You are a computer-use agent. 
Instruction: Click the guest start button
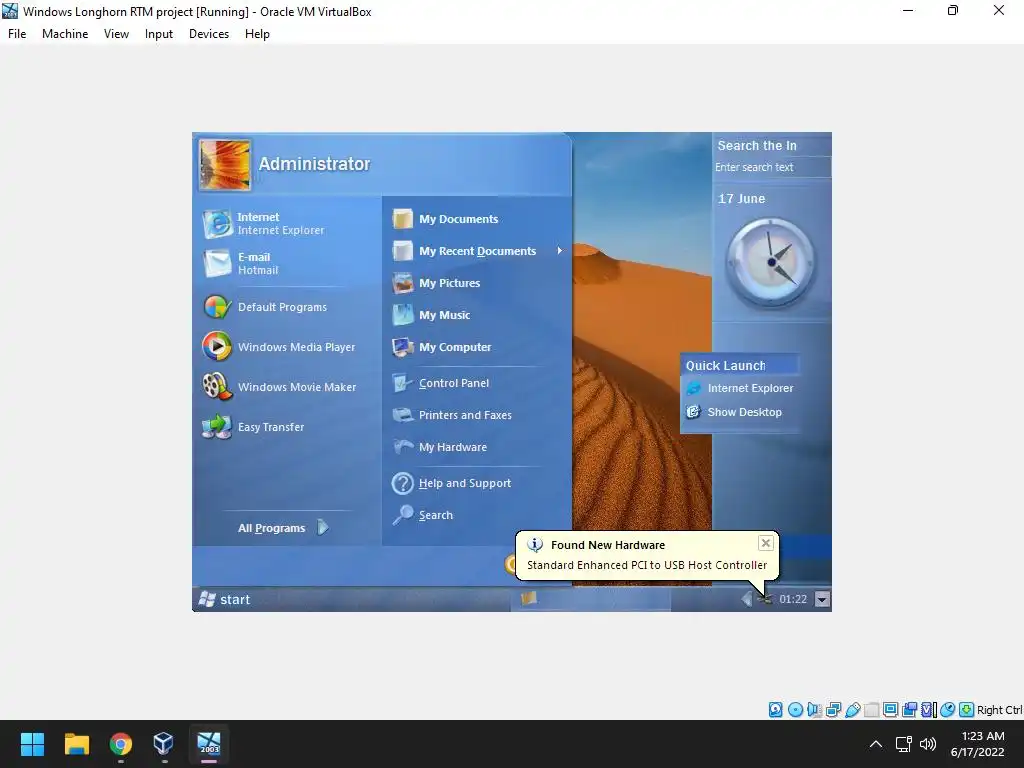(224, 600)
